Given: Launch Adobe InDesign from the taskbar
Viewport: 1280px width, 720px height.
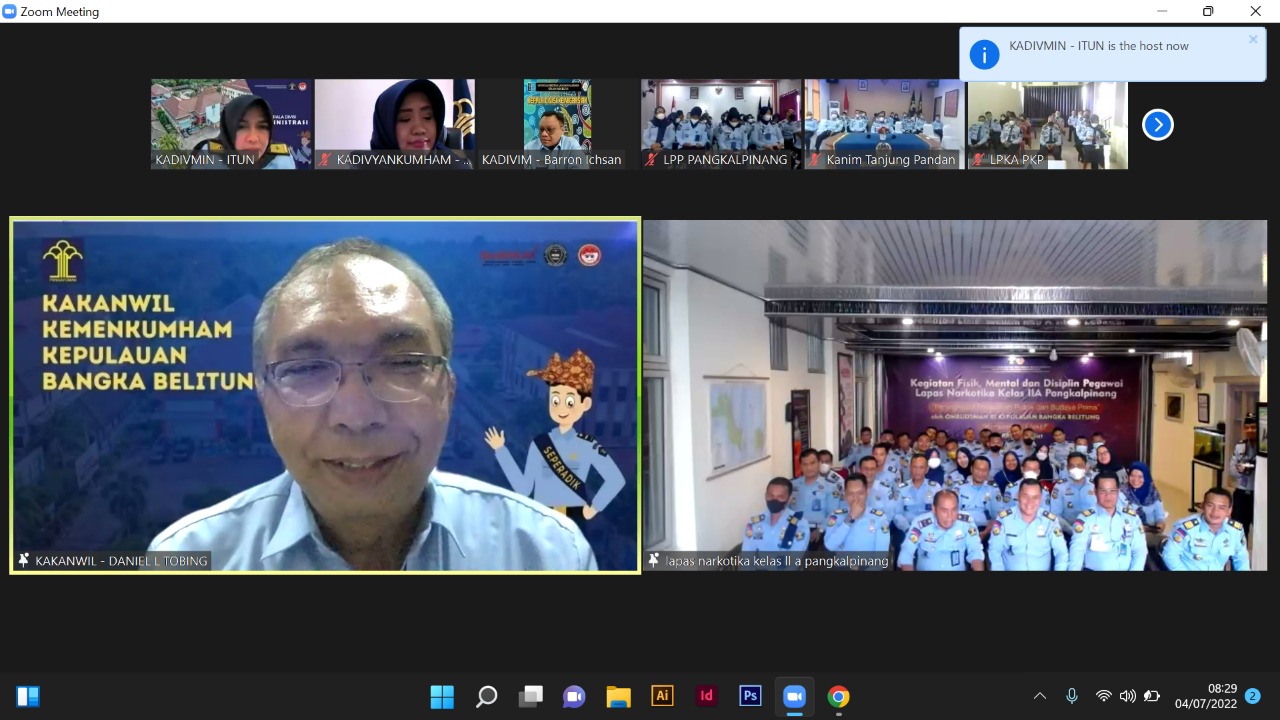Looking at the screenshot, I should [x=706, y=697].
